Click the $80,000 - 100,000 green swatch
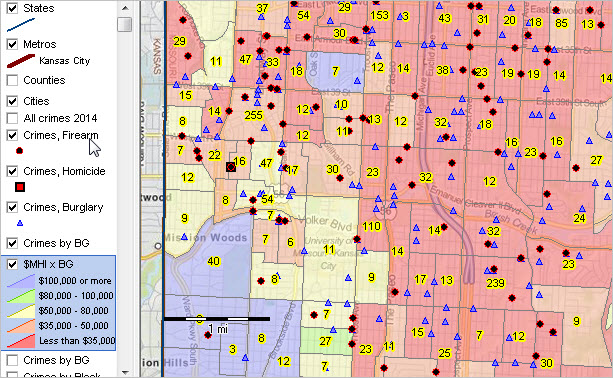Viewport: 613px width, 378px height. [21, 296]
